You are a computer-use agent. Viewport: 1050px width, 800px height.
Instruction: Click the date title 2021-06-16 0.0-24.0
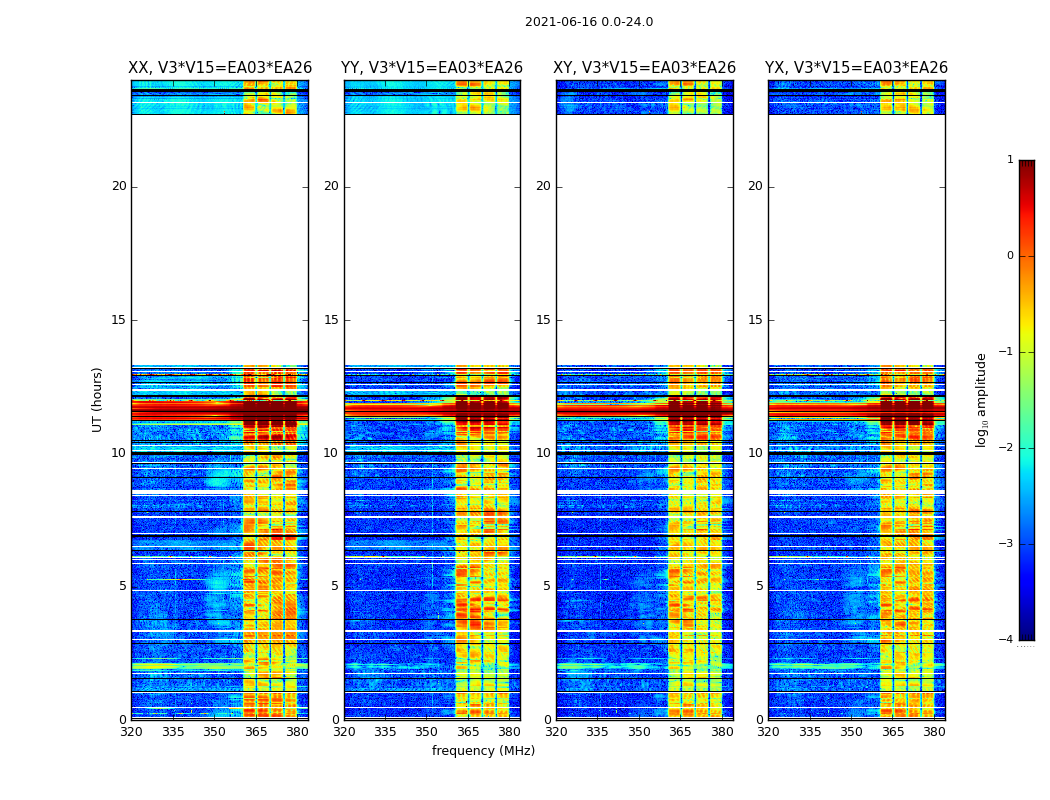coord(589,22)
